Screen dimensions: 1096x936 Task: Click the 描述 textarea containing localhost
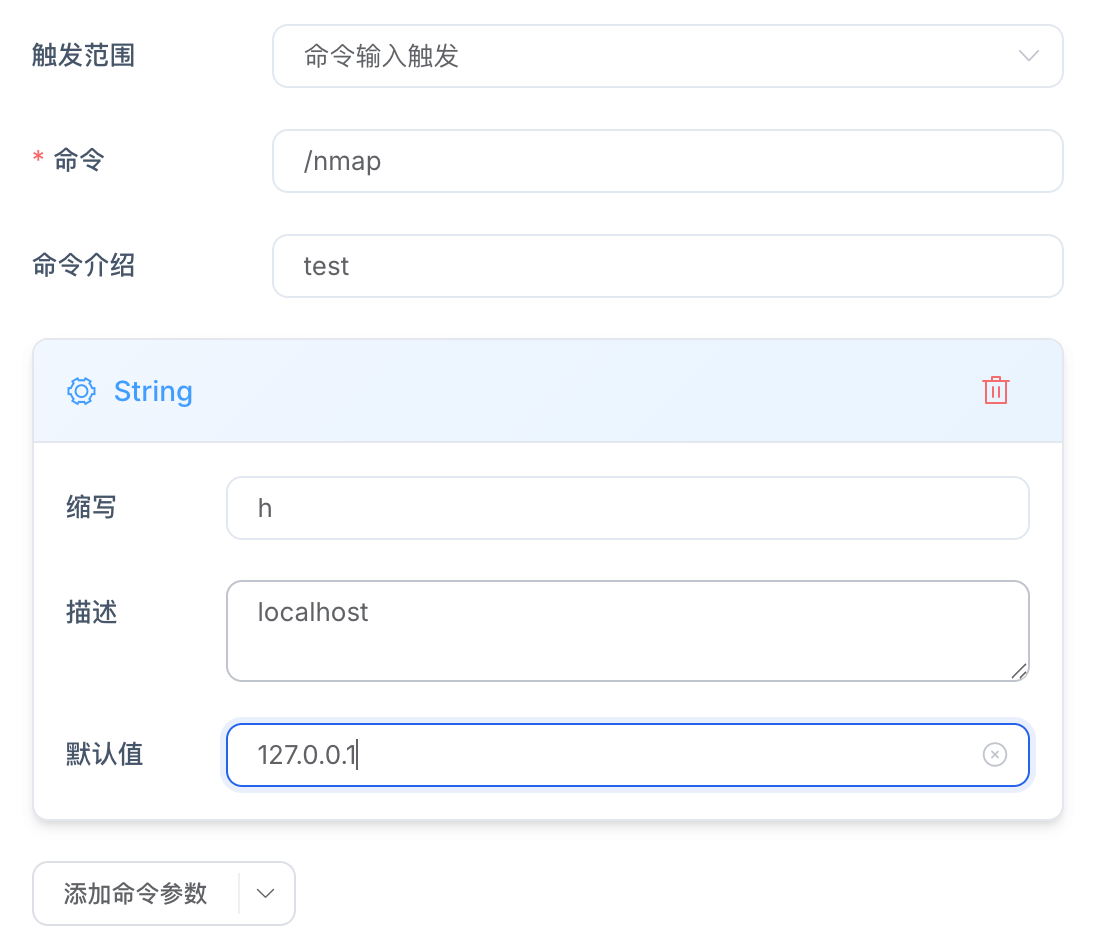(x=627, y=631)
